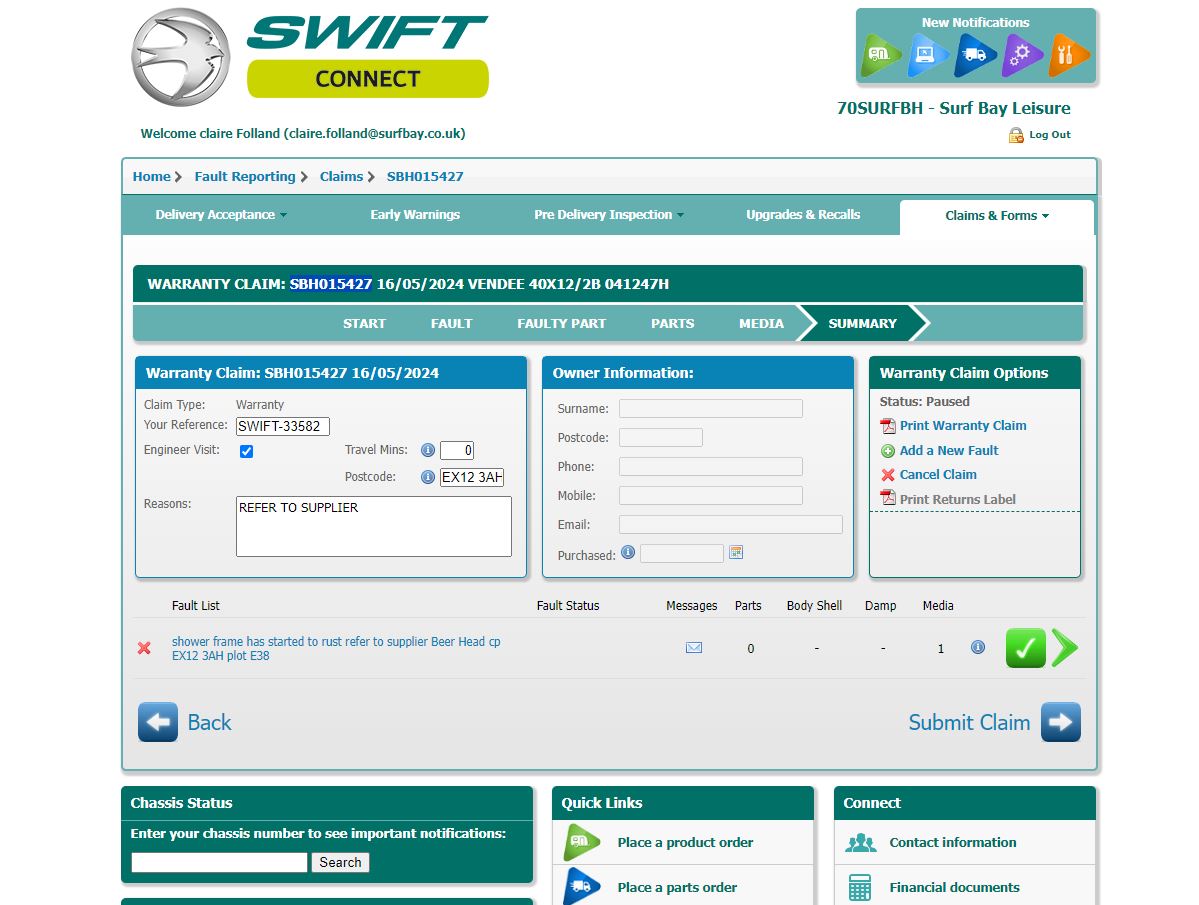The height and width of the screenshot is (905, 1199).
Task: Click the Fault Reporting breadcrumb link
Action: [245, 177]
